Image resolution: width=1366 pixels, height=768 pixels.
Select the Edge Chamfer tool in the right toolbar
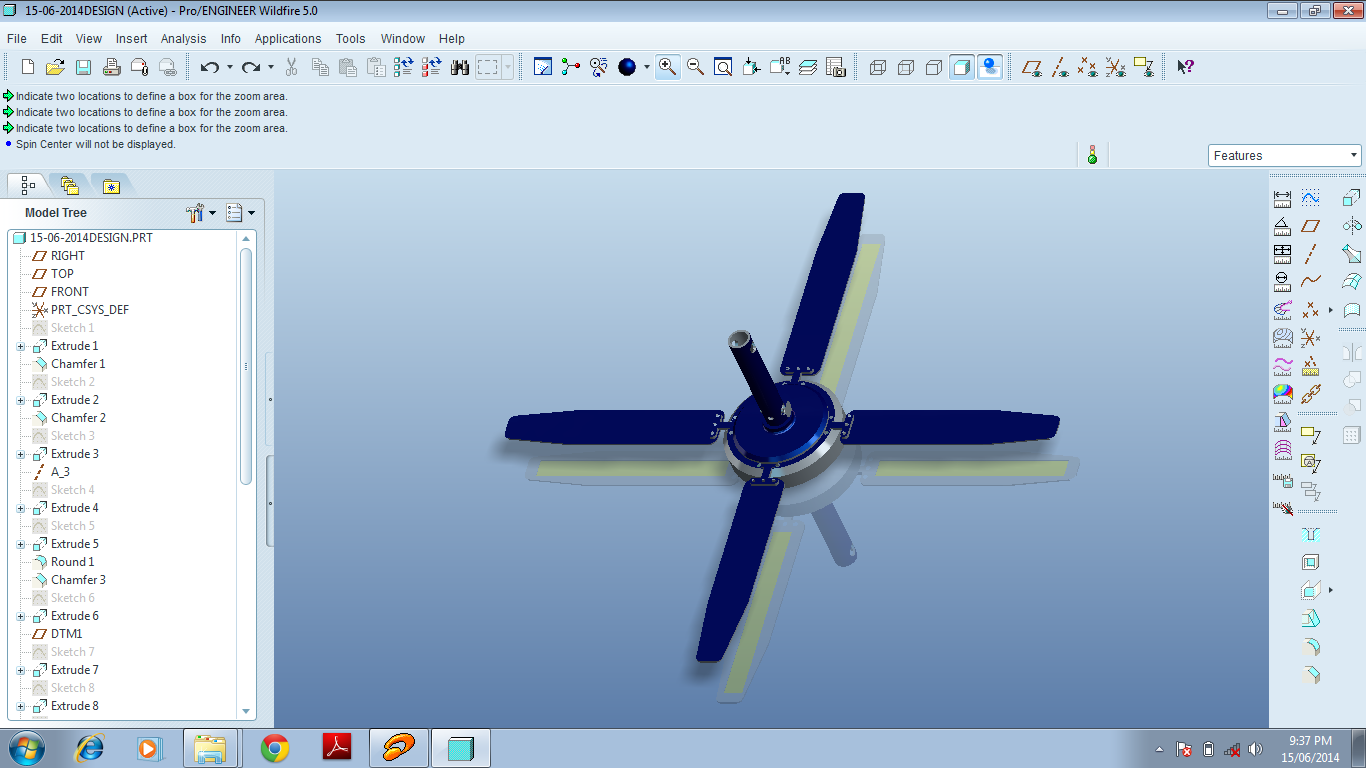[x=1311, y=675]
